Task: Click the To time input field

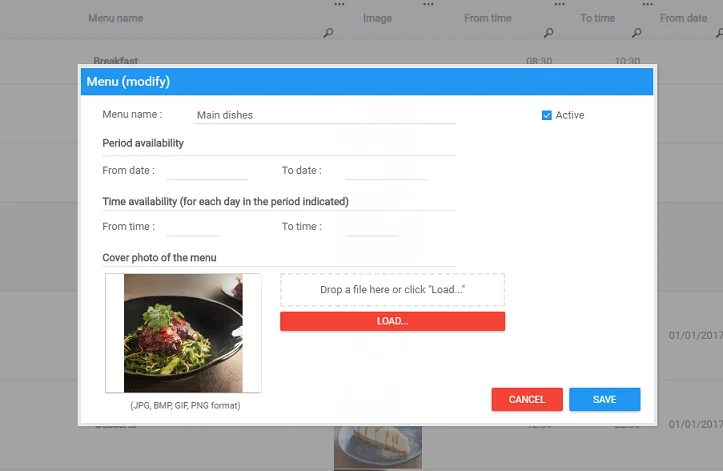Action: pyautogui.click(x=372, y=227)
